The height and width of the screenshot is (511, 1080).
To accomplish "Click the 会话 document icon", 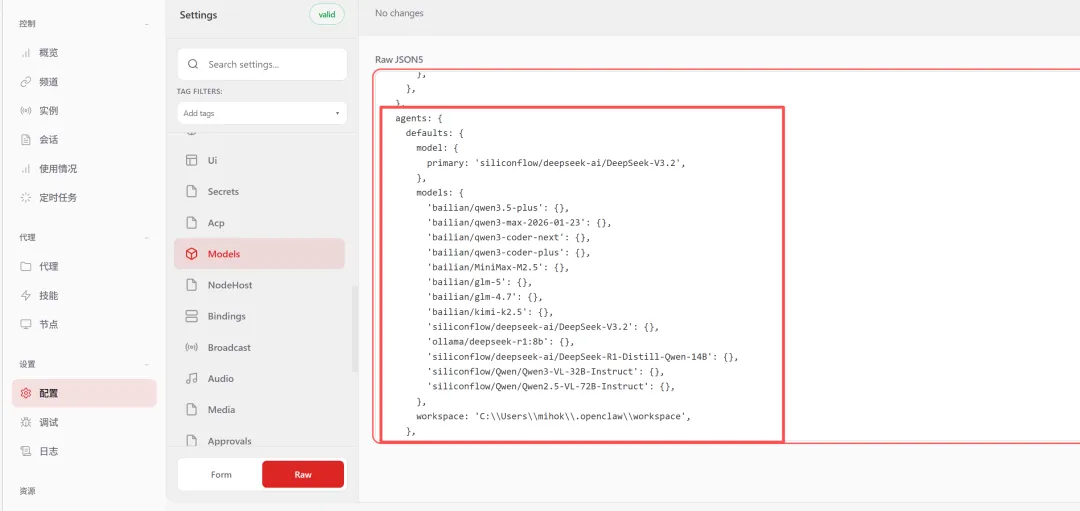I will pos(25,140).
